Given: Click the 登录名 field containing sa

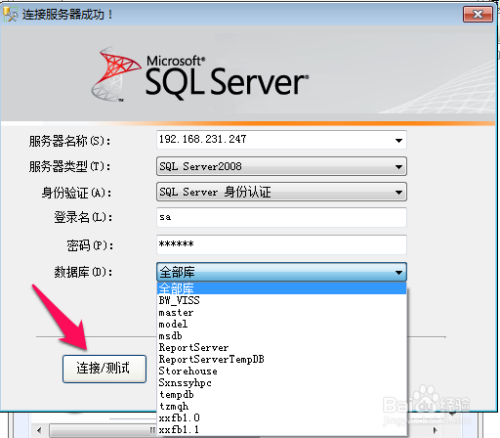Looking at the screenshot, I should pos(281,217).
